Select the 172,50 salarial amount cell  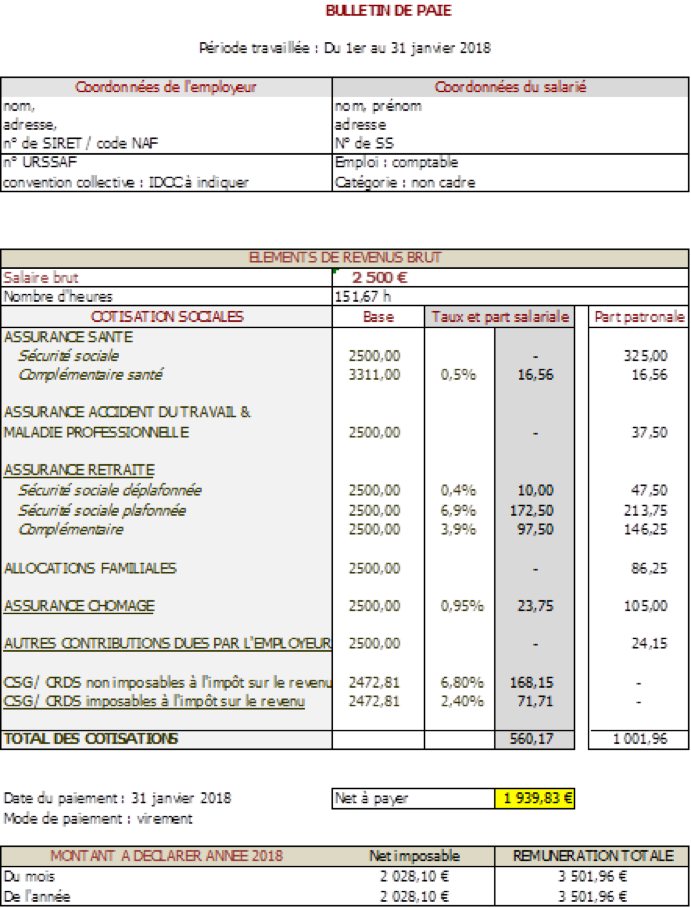click(x=536, y=510)
